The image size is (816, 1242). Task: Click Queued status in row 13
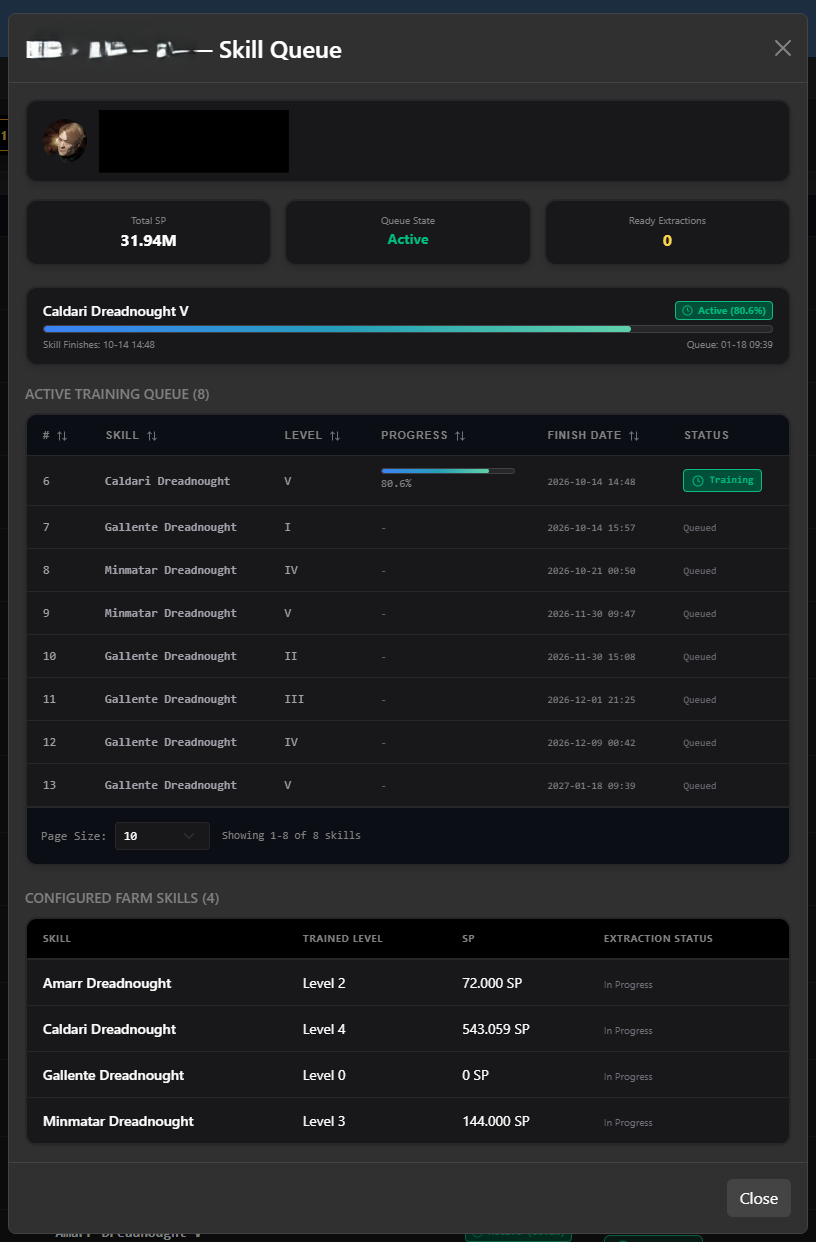tap(700, 786)
